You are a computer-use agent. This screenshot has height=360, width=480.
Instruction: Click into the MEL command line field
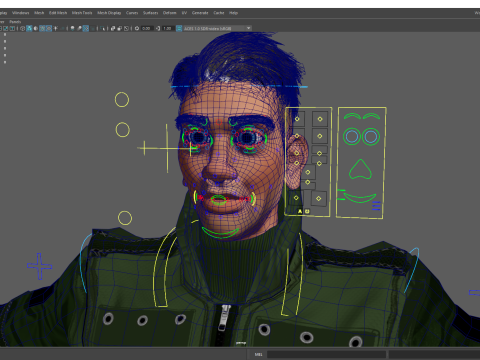coord(326,354)
